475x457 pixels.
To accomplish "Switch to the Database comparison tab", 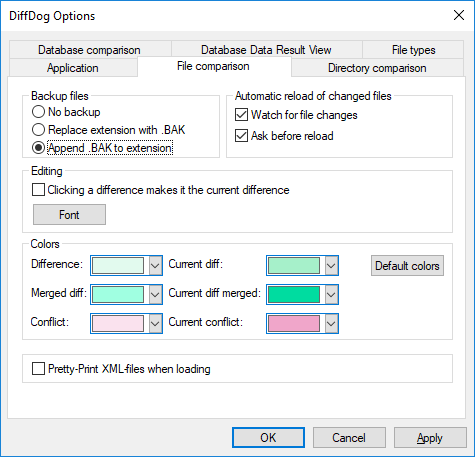I will point(89,50).
